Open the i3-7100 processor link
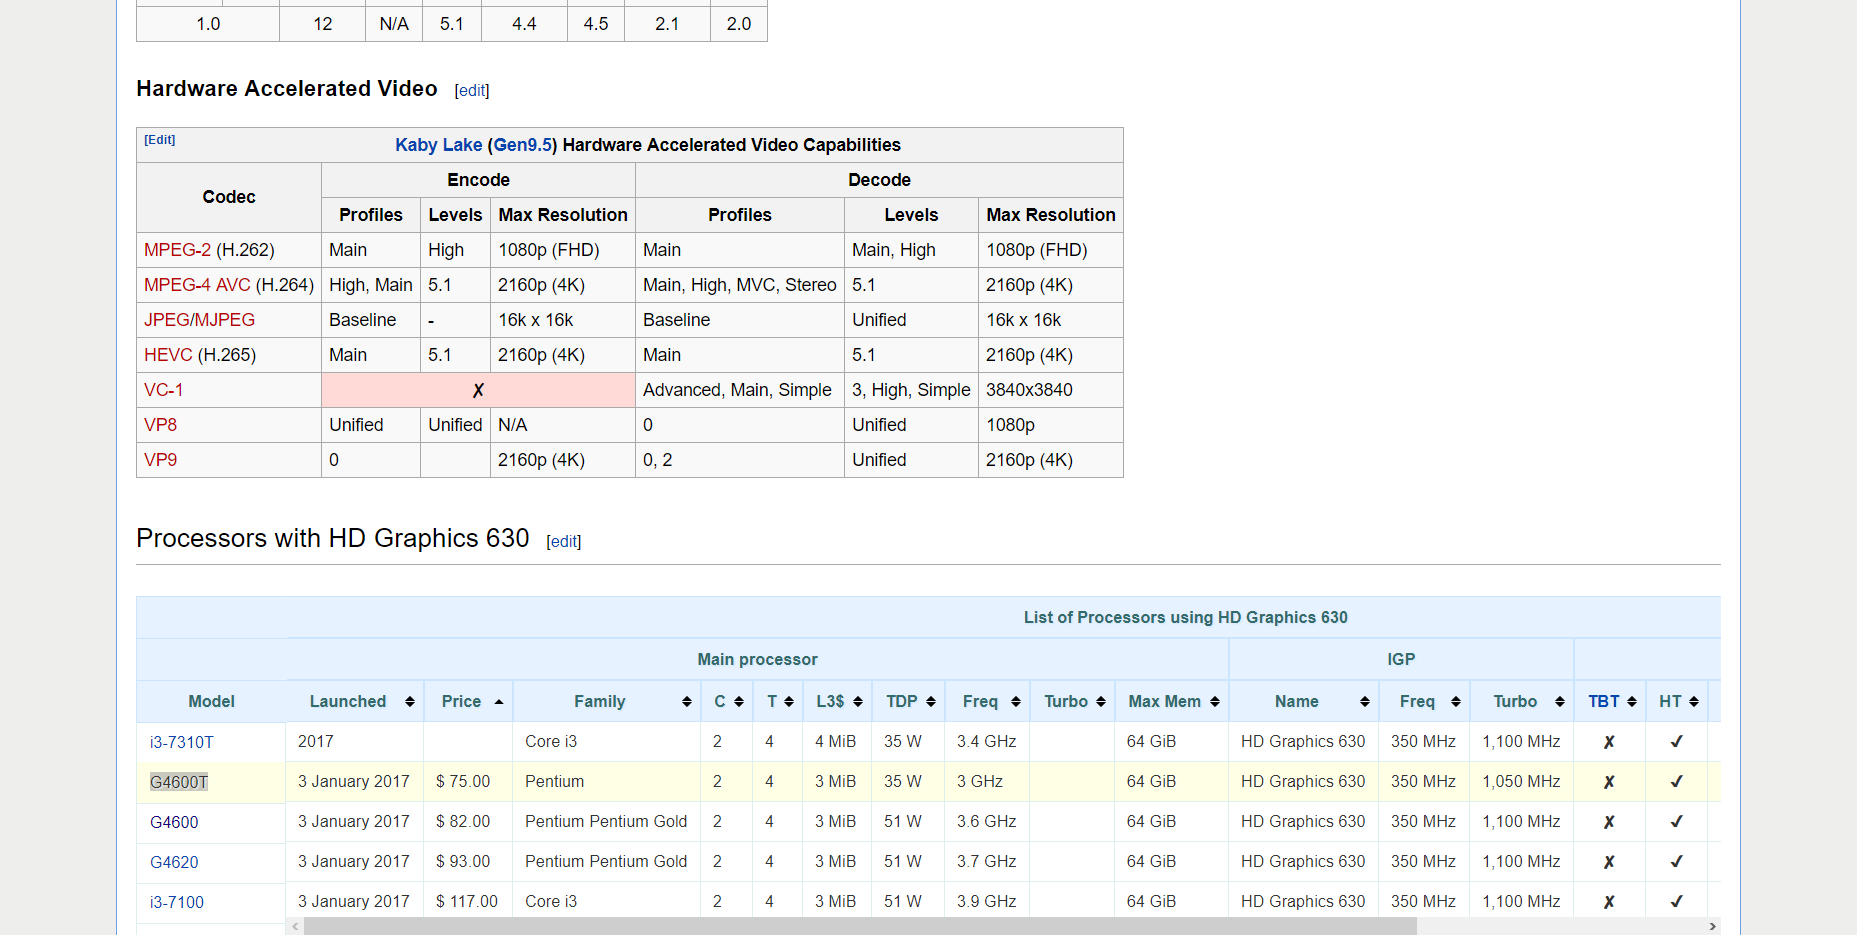The image size is (1857, 935). click(177, 902)
